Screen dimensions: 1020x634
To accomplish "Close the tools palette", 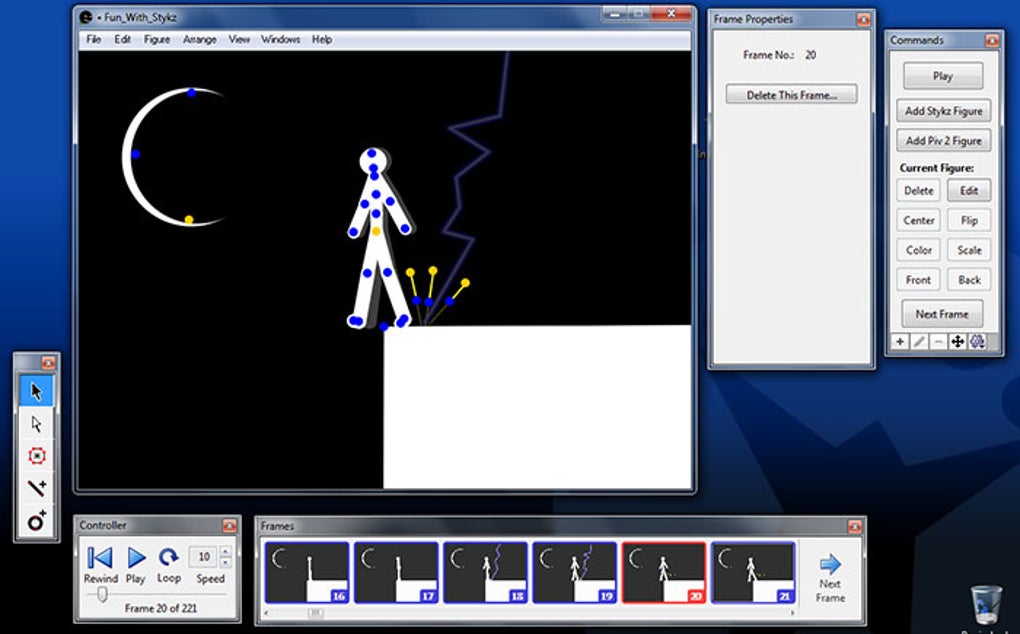I will click(48, 363).
